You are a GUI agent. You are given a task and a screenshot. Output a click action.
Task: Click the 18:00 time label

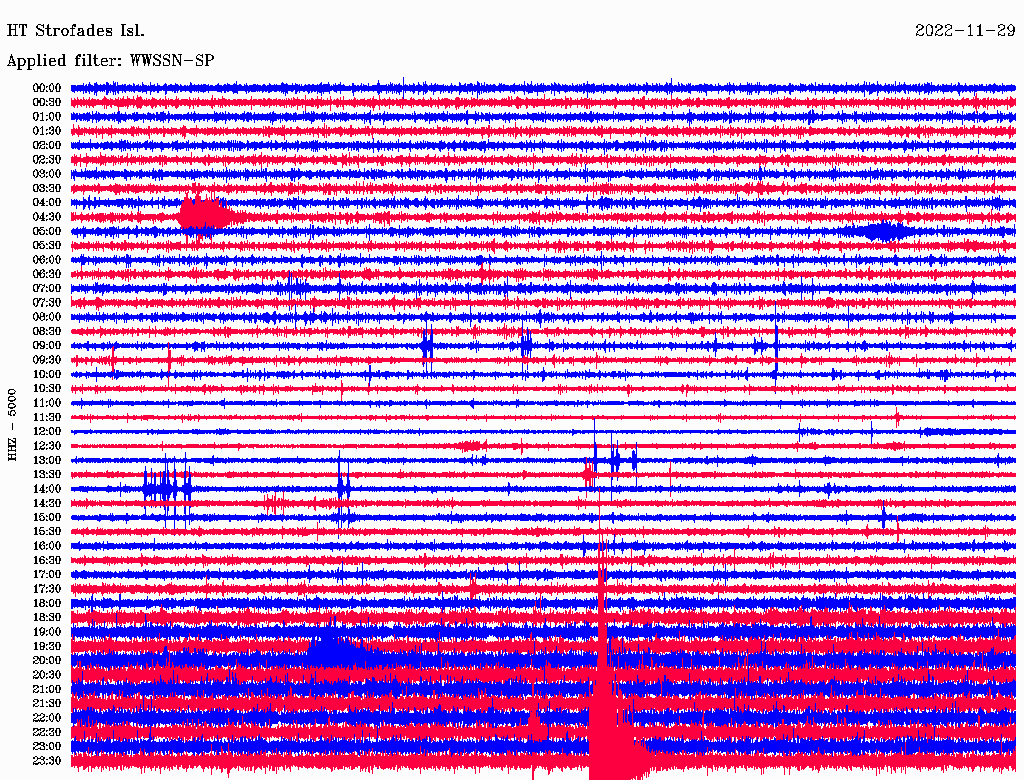(x=47, y=604)
